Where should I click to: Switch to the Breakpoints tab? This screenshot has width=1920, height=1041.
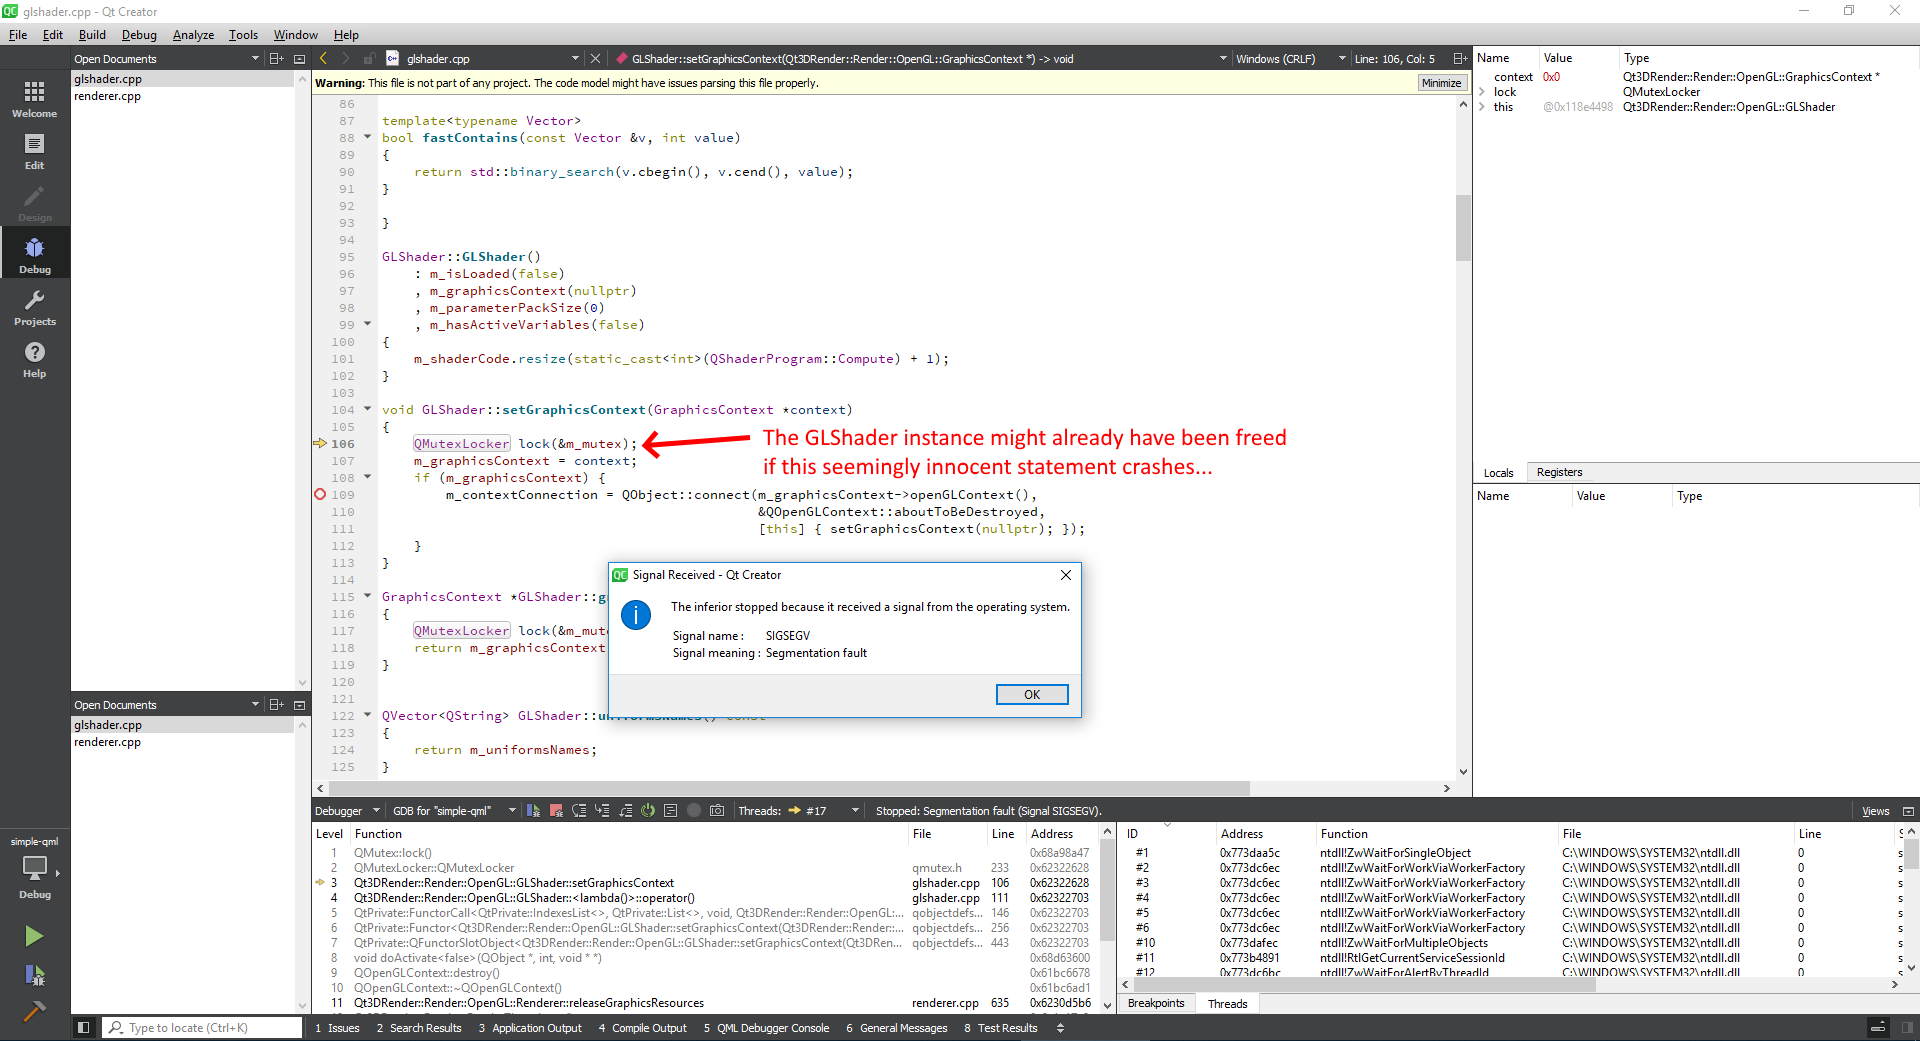[x=1156, y=1004]
